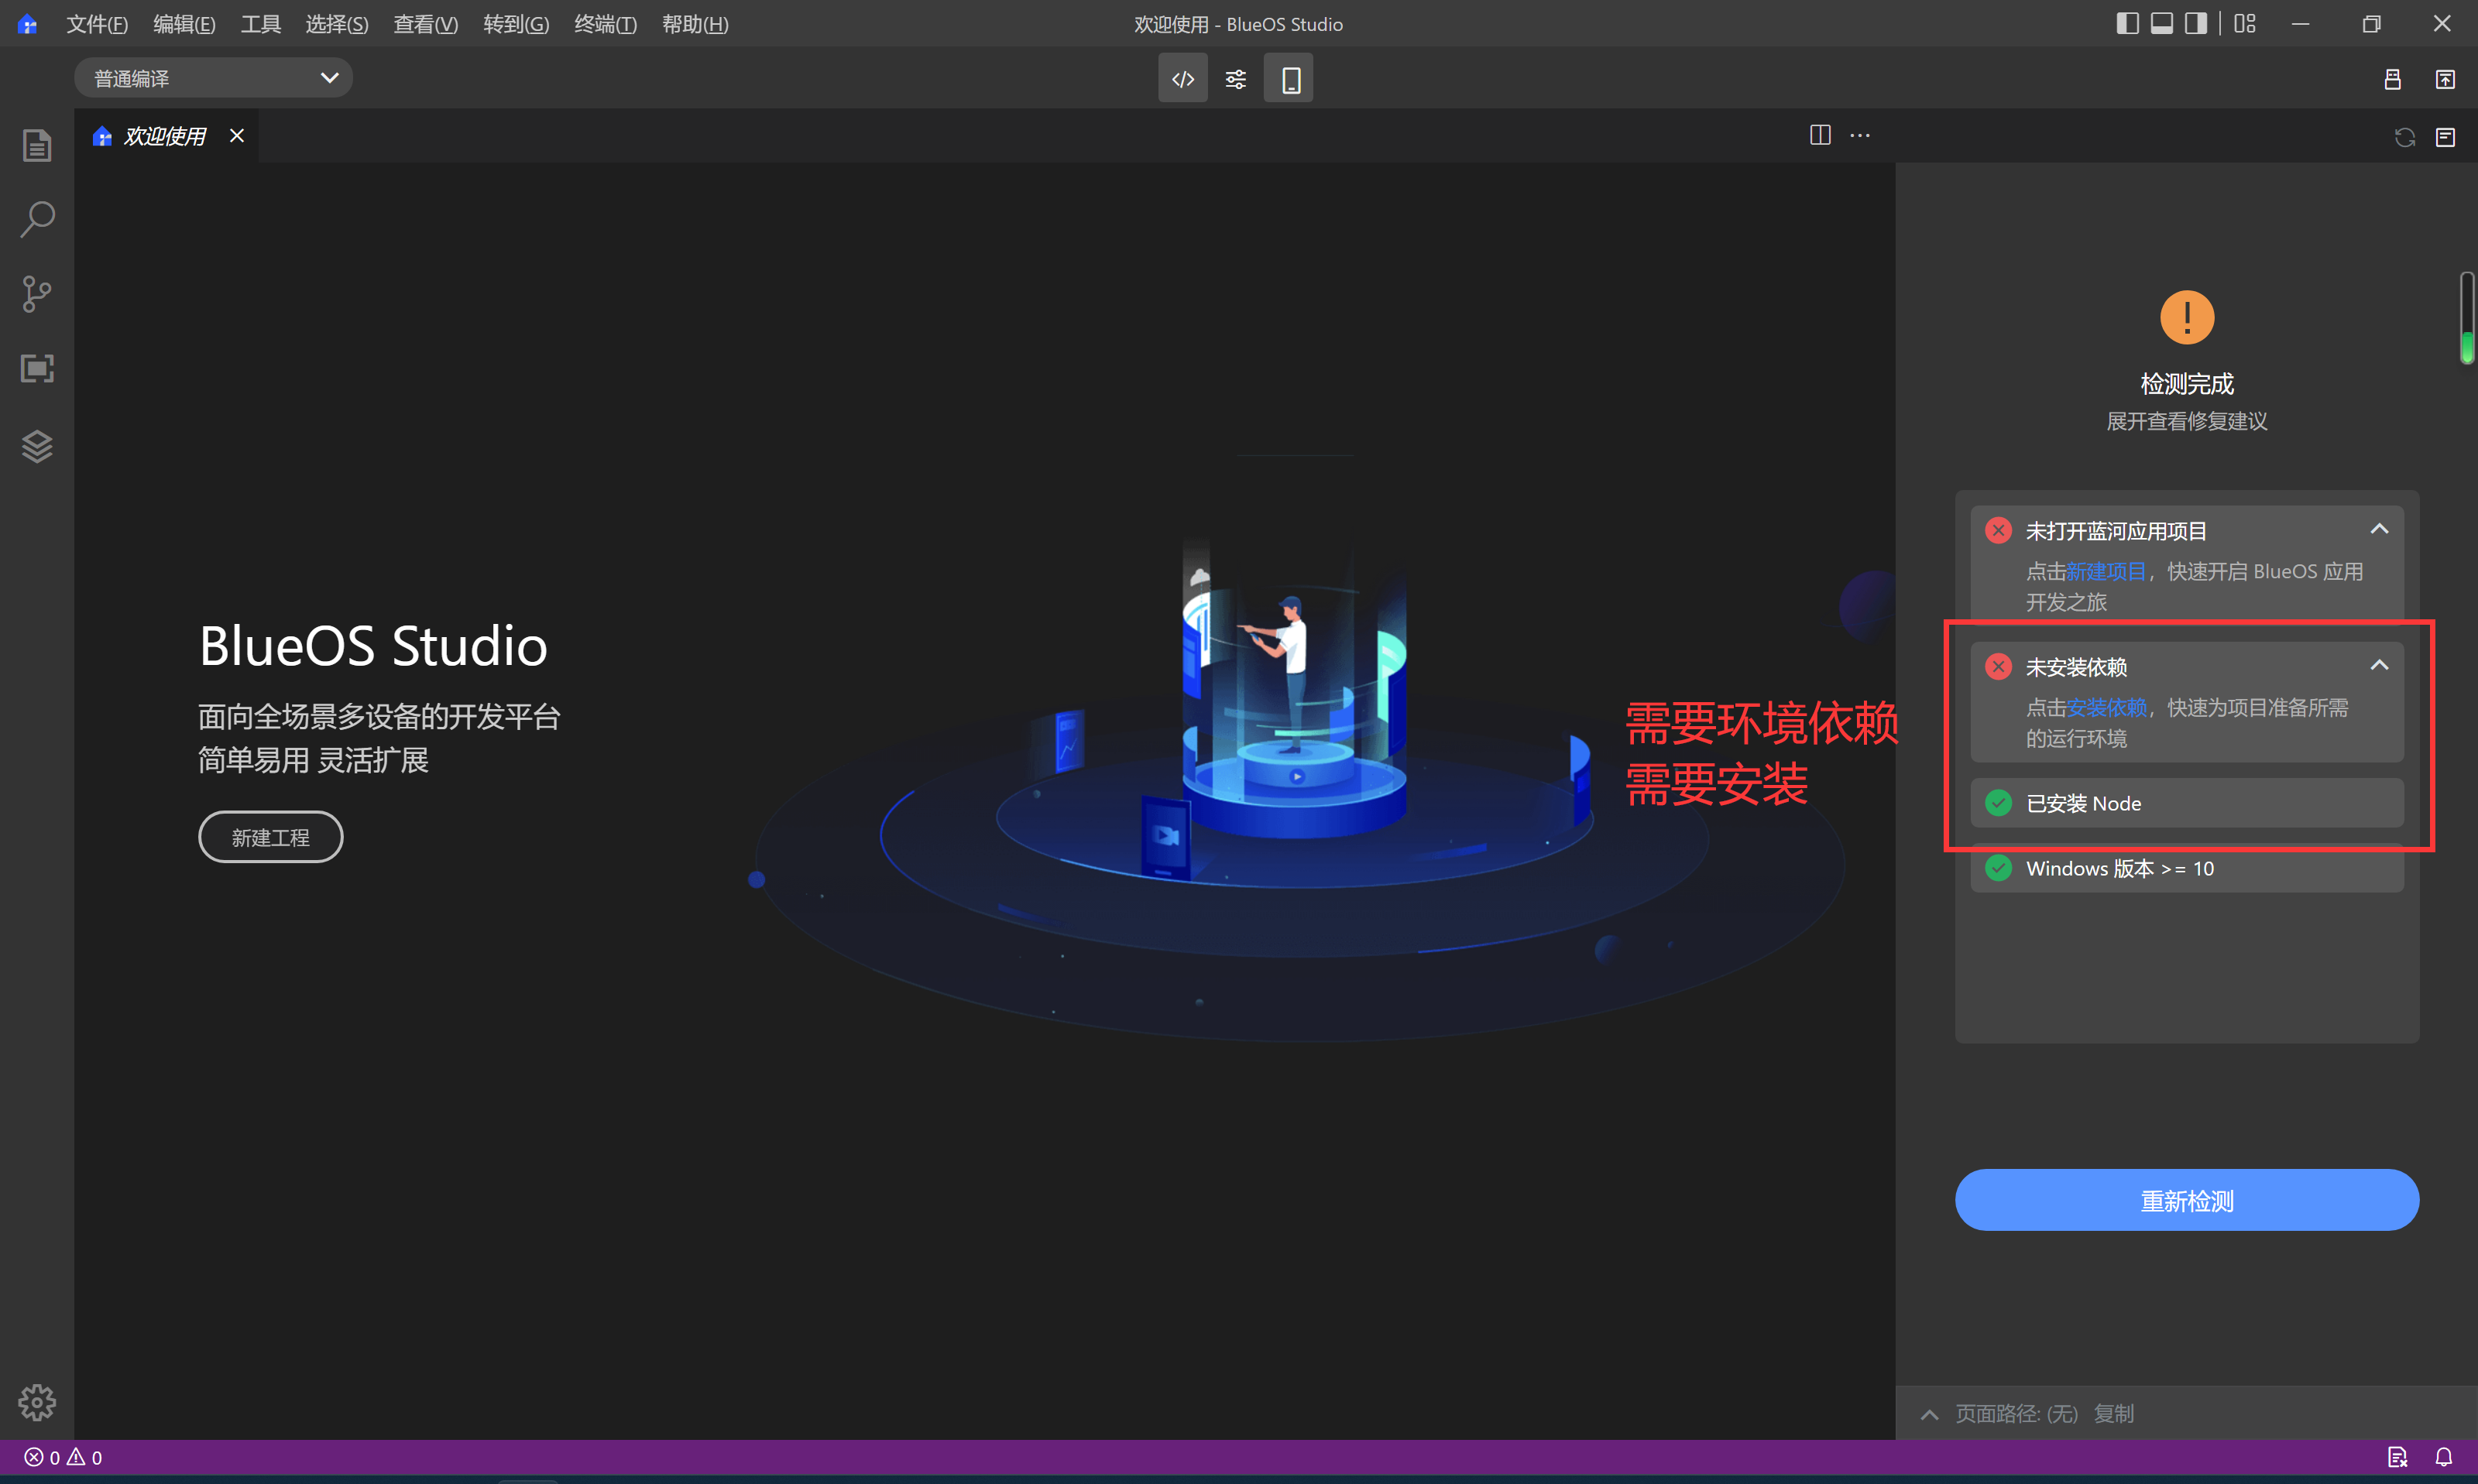2478x1484 pixels.
Task: Open the Source Control panel
Action: pos(37,293)
